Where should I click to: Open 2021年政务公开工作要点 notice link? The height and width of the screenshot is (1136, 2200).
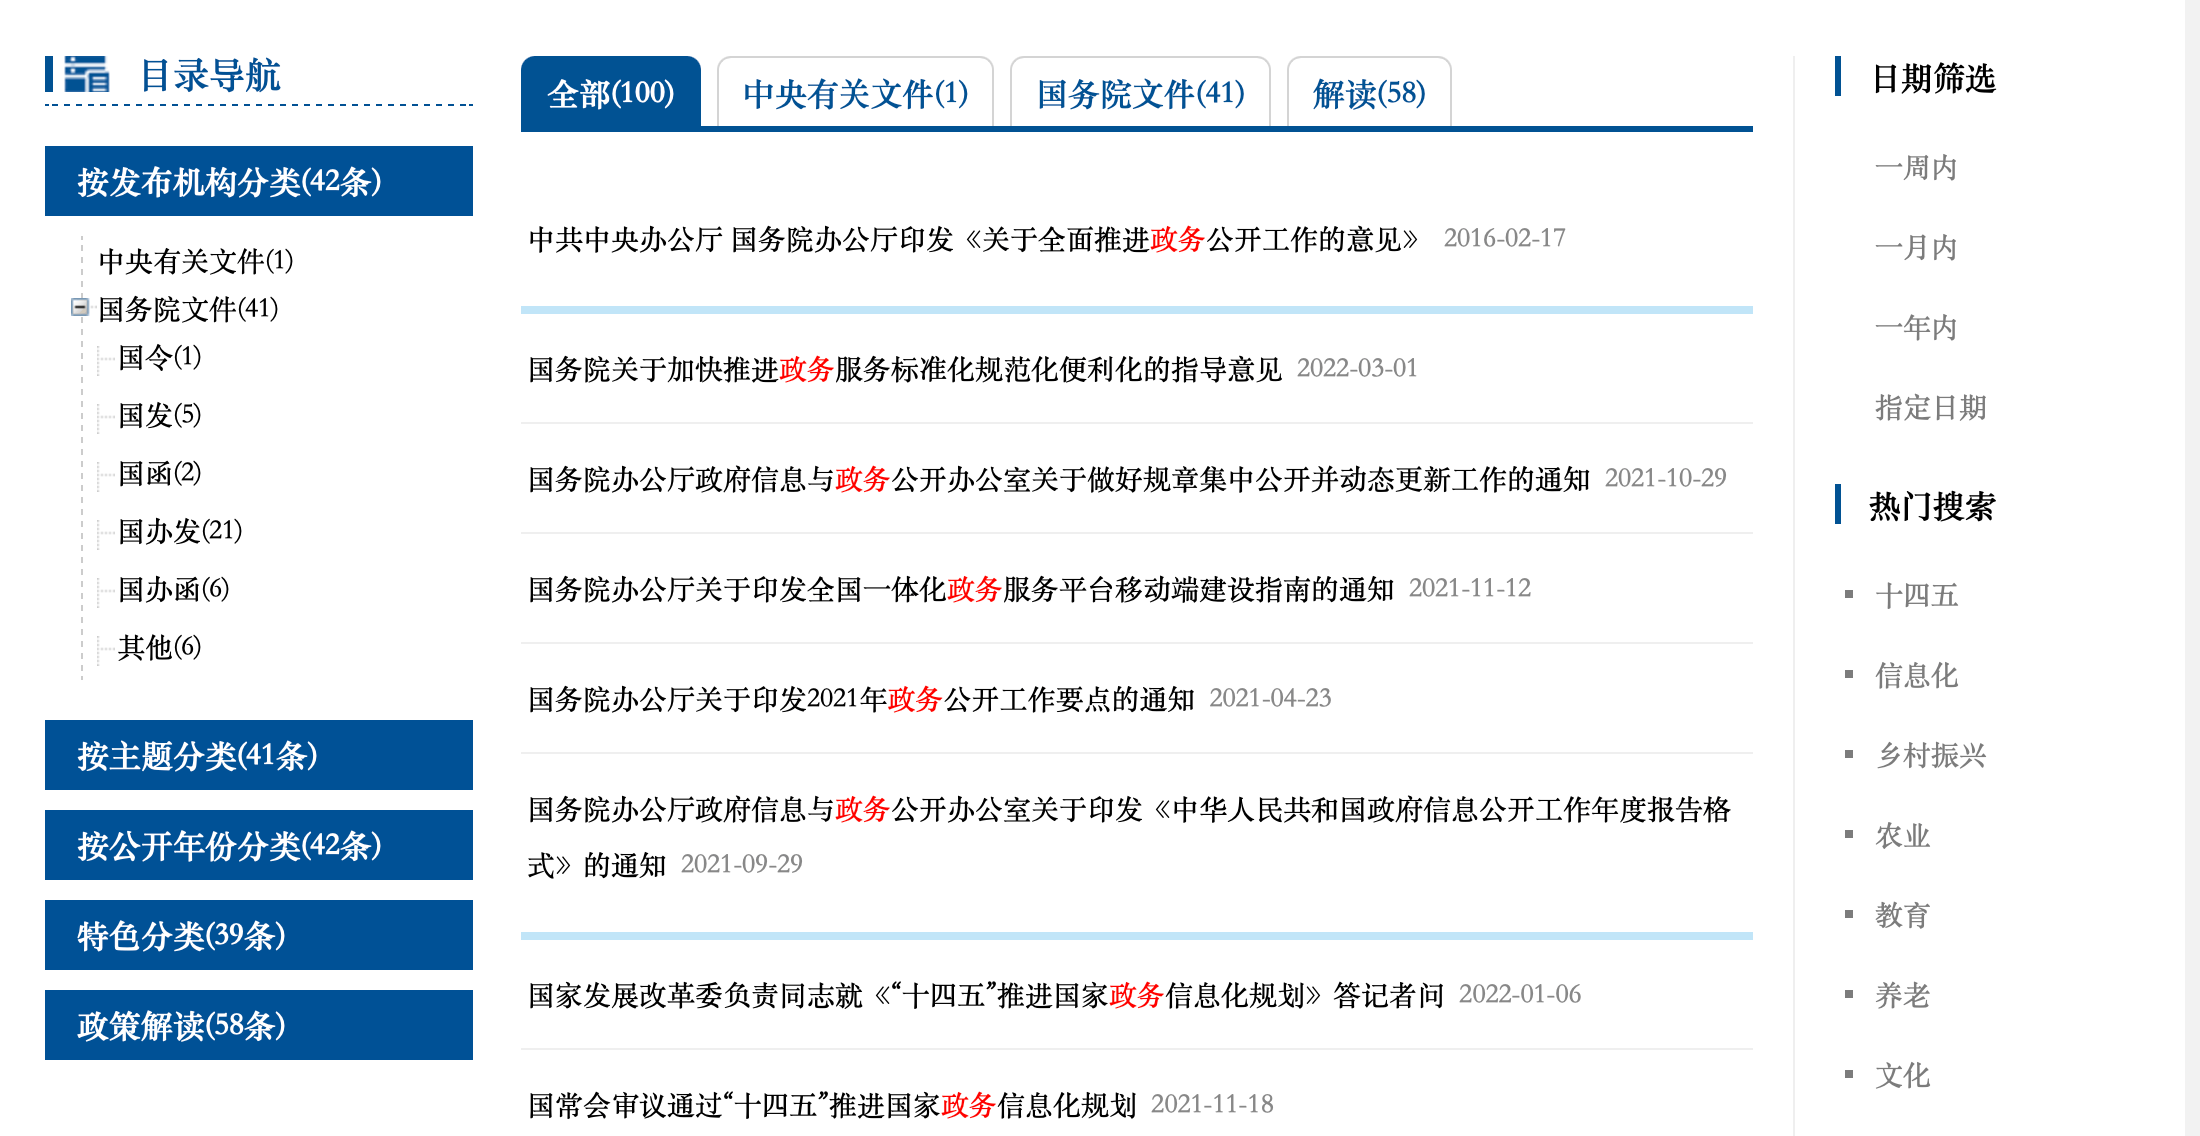click(860, 698)
